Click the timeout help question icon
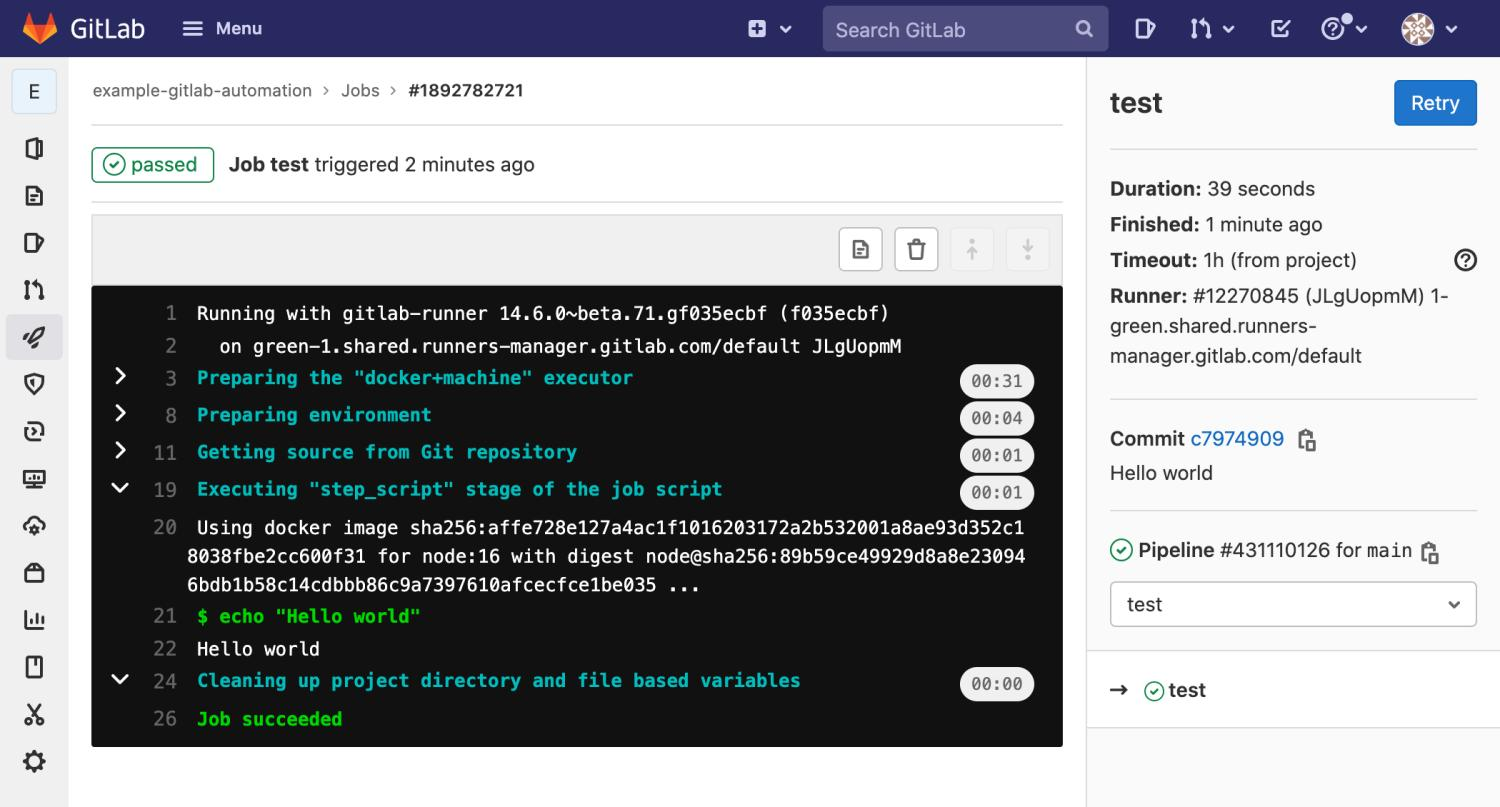1500x807 pixels. coord(1465,260)
